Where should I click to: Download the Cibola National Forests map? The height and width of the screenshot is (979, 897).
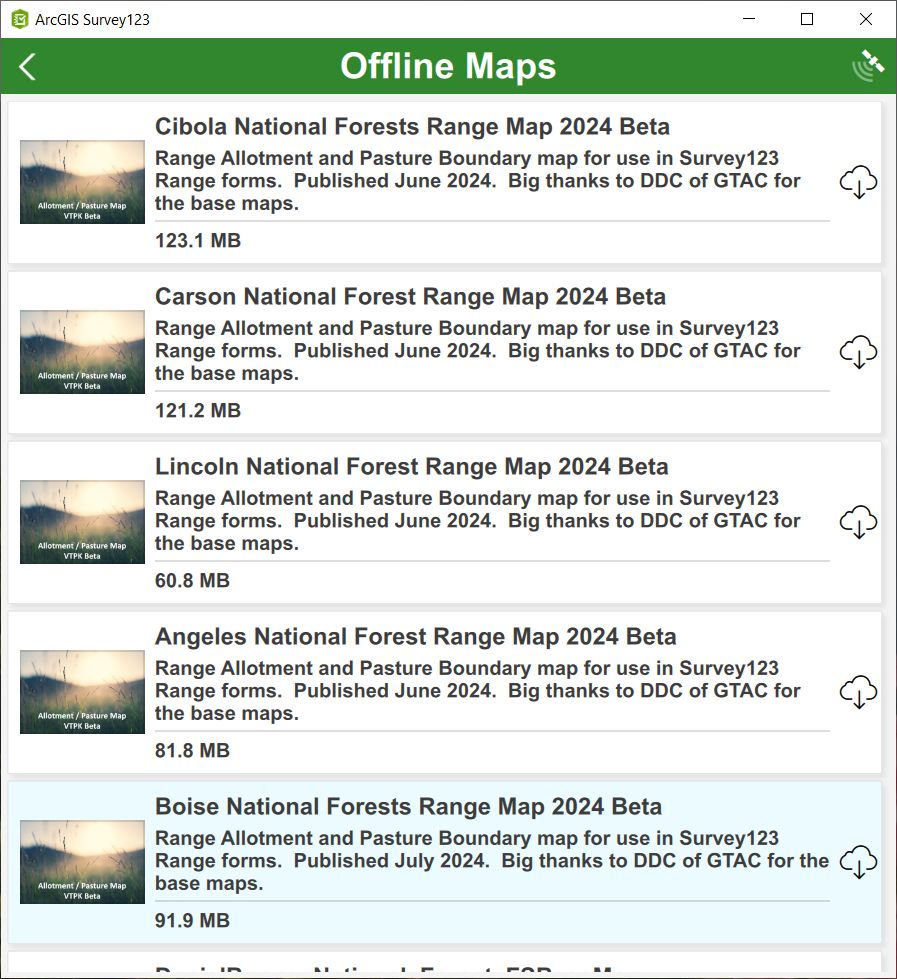tap(858, 182)
